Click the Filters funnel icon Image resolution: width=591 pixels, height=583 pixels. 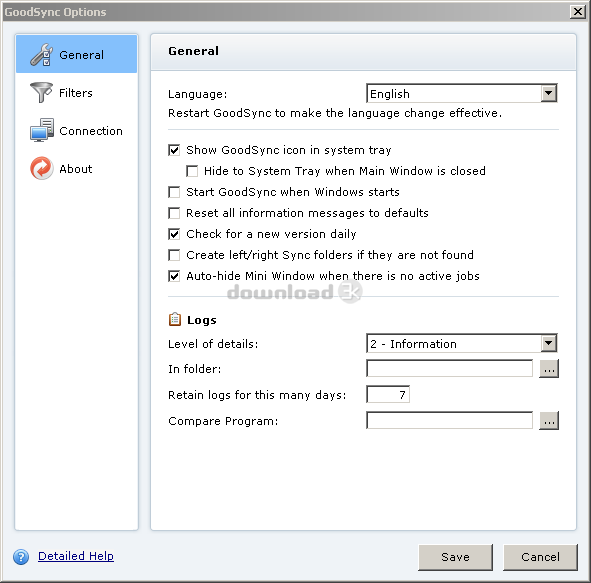(41, 92)
